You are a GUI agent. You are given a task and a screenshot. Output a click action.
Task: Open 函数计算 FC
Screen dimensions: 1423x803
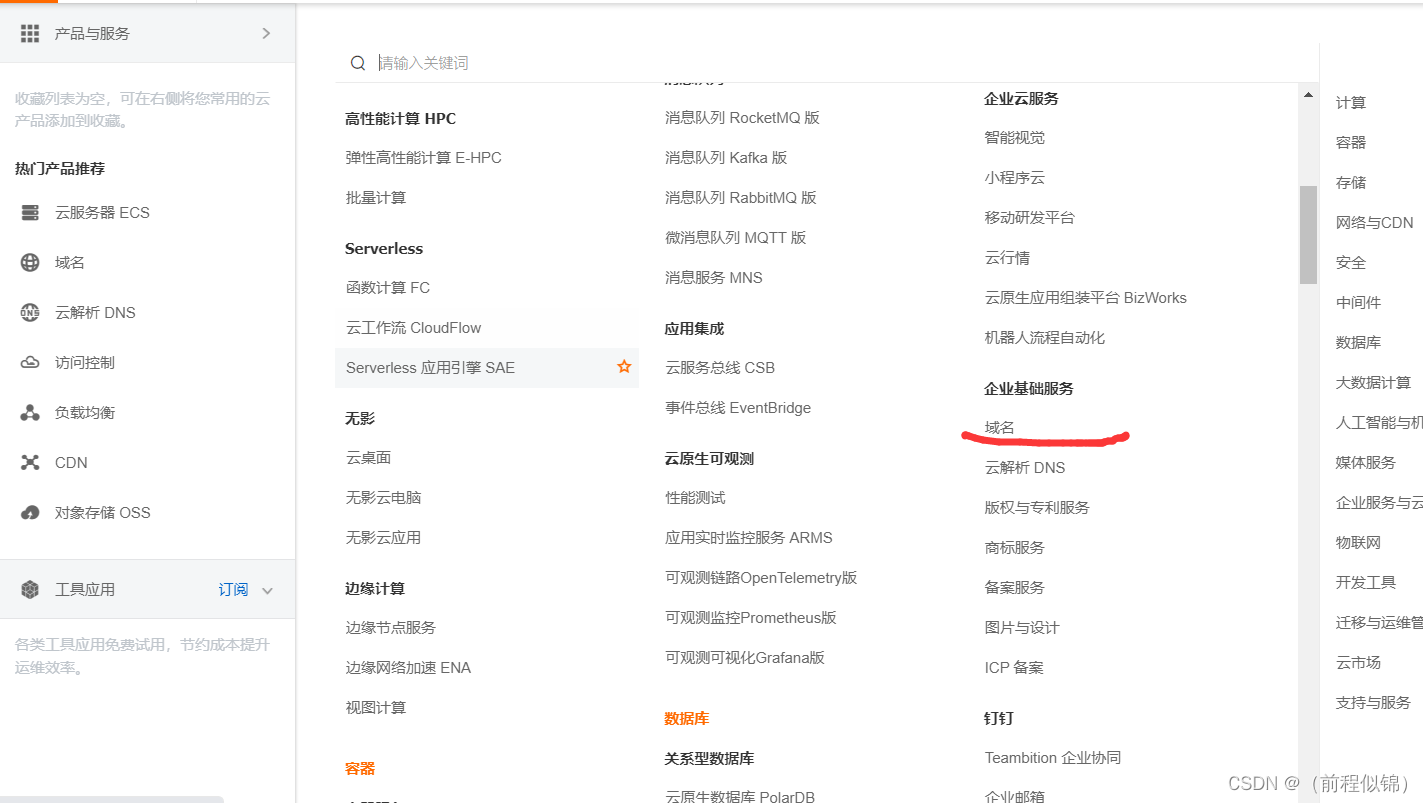(388, 287)
